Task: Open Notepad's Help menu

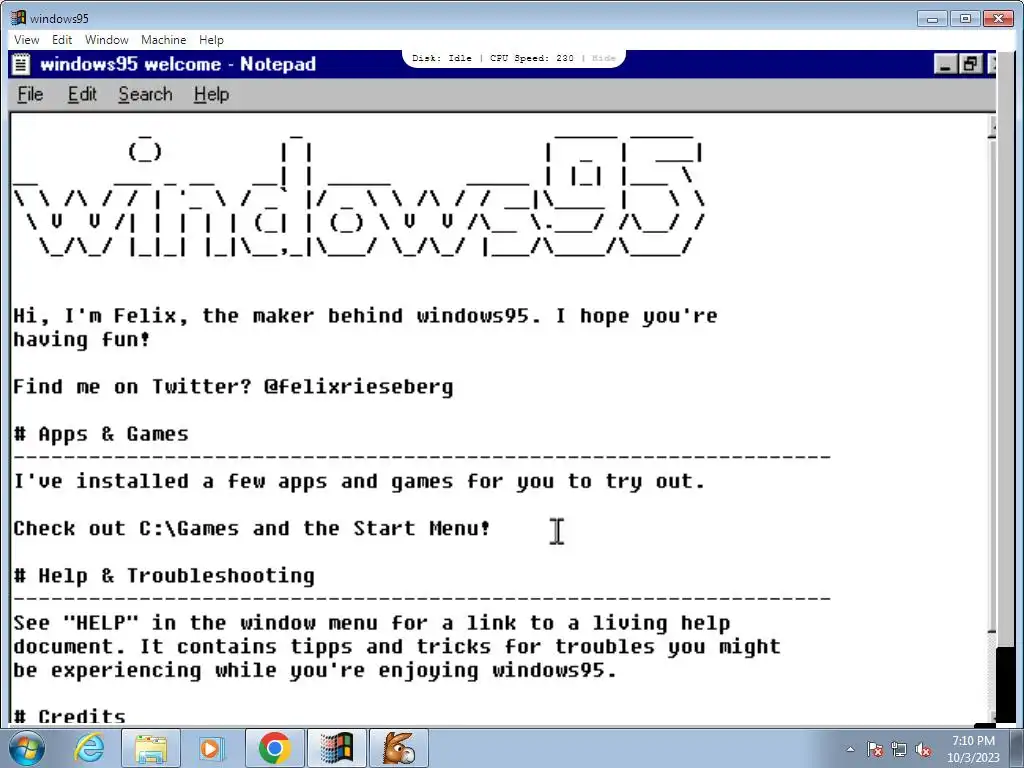Action: (x=211, y=94)
